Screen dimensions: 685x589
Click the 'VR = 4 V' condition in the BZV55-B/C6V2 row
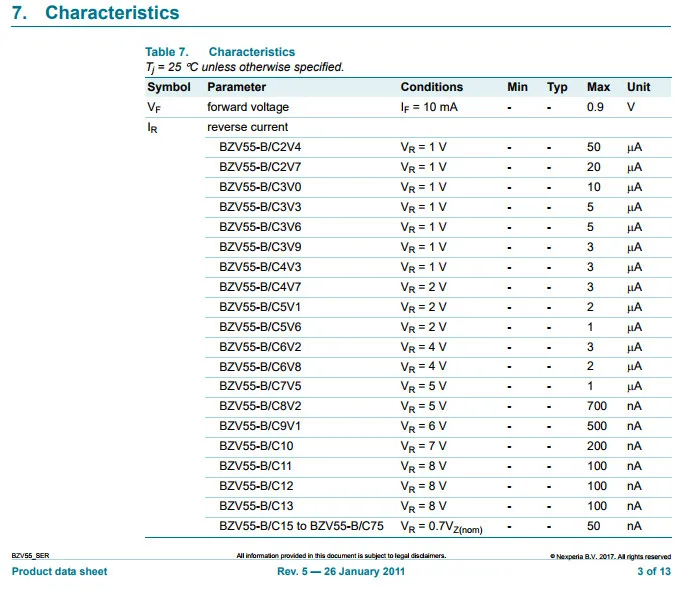(423, 347)
